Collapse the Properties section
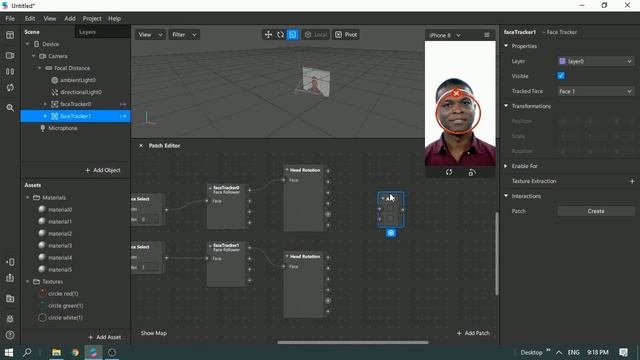 pos(506,46)
